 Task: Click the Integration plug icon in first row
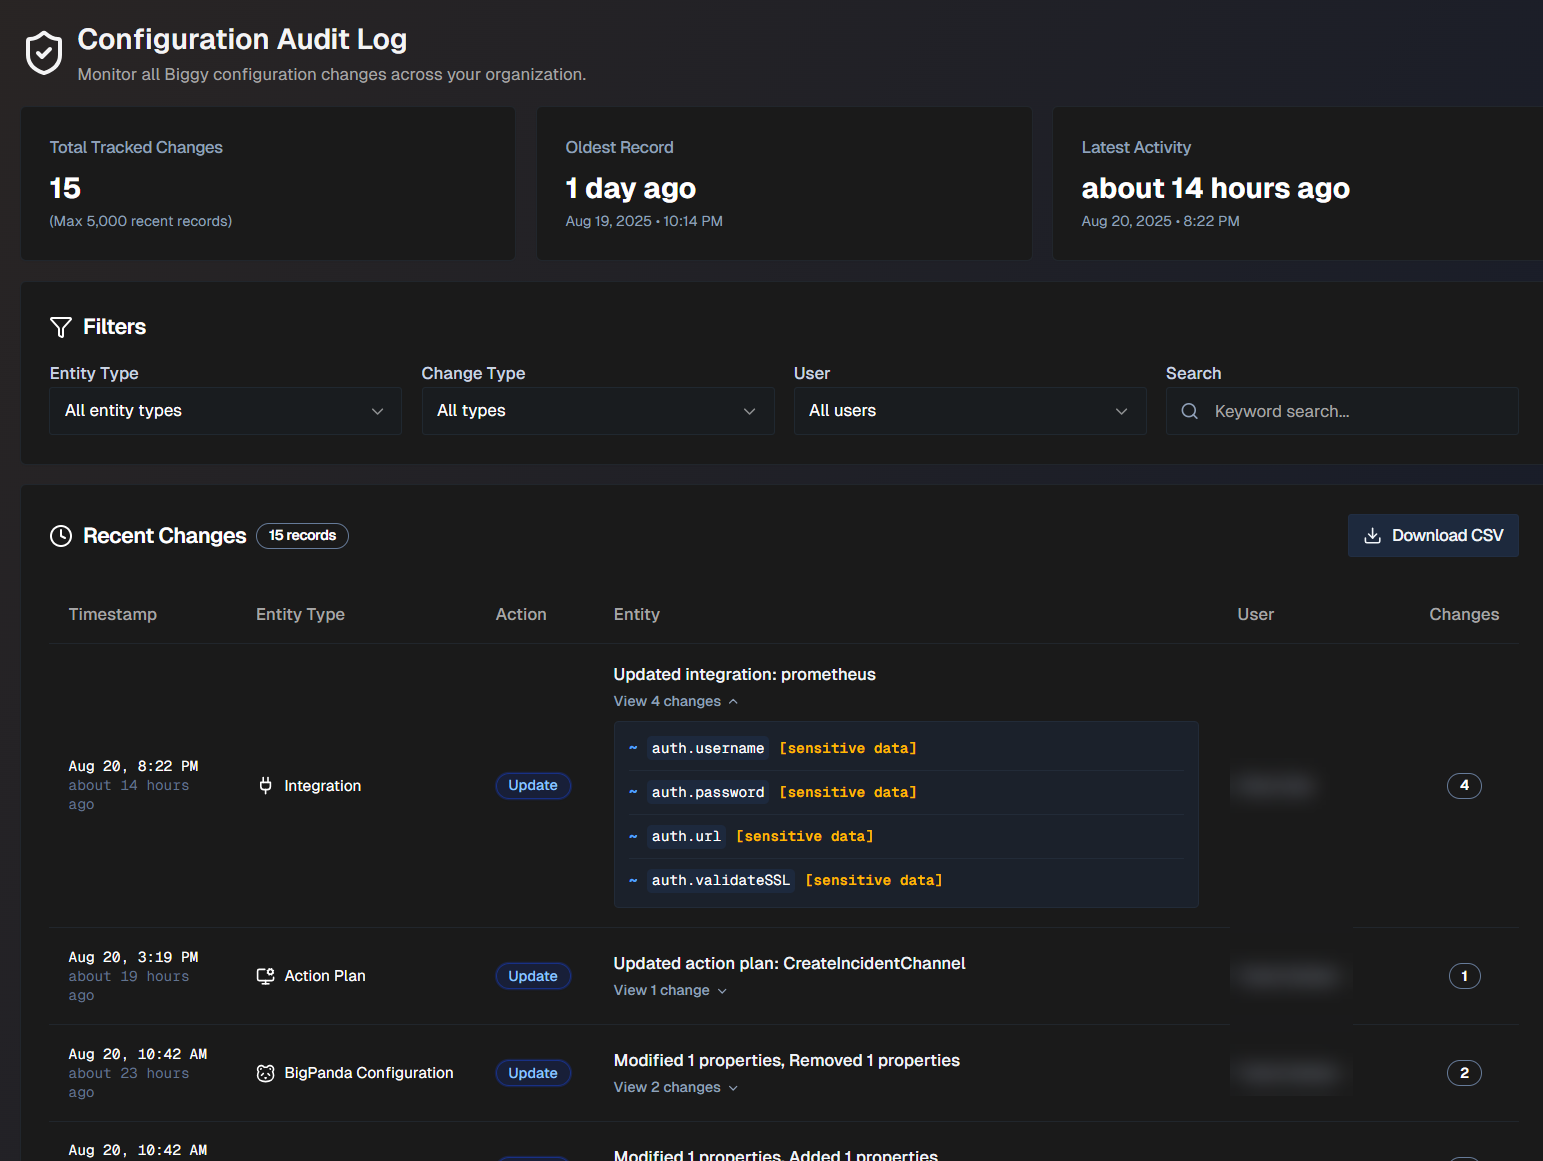point(265,786)
